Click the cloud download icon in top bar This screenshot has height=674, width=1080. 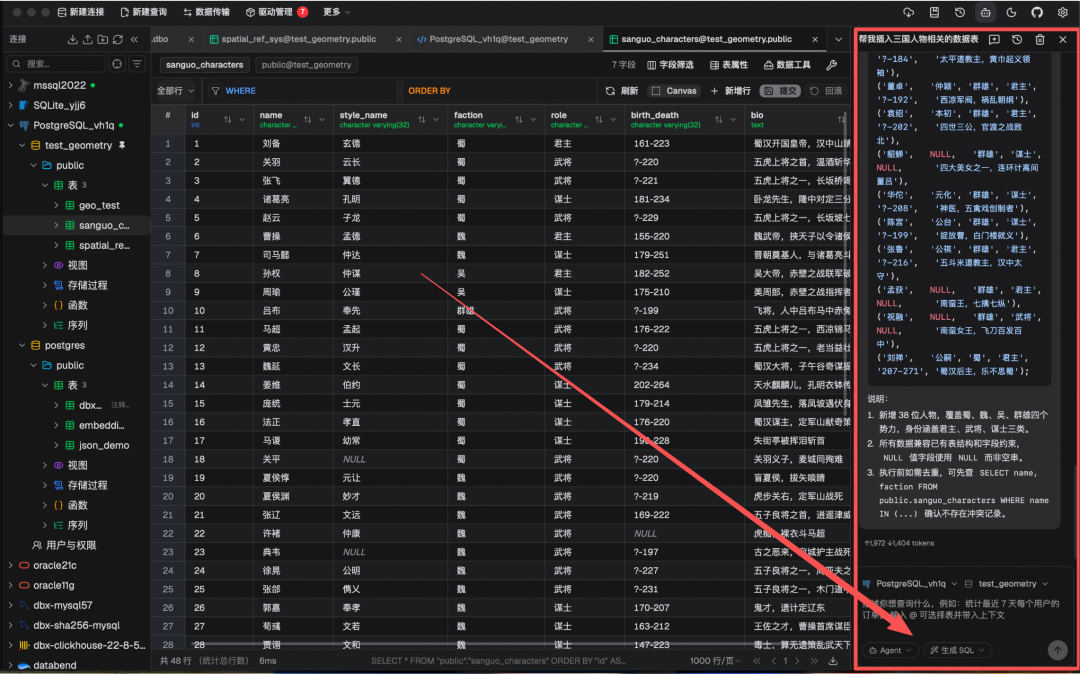pos(908,12)
